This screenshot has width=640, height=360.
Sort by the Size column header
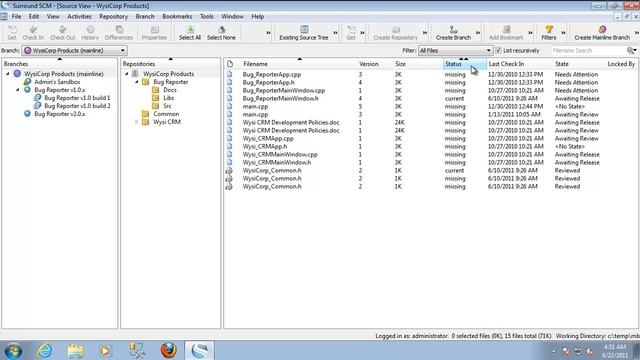point(400,64)
